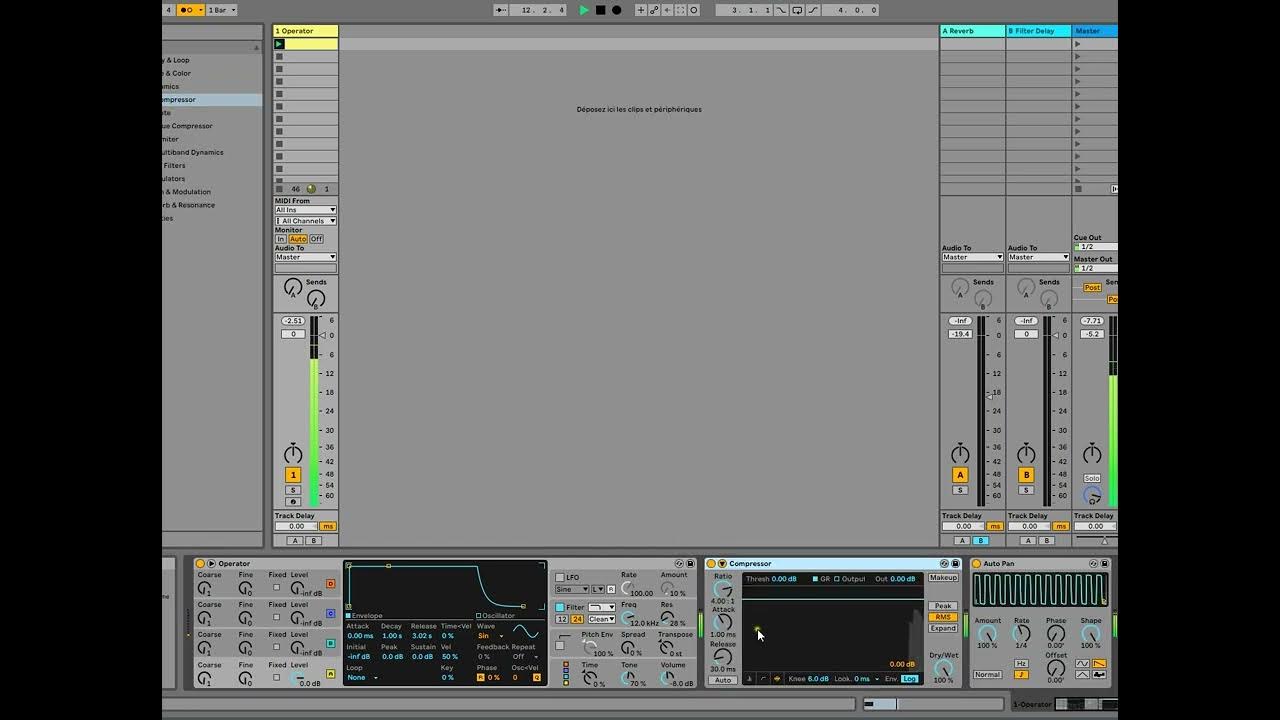Open LFO waveform Sine dropdown
This screenshot has width=1280, height=720.
[572, 589]
